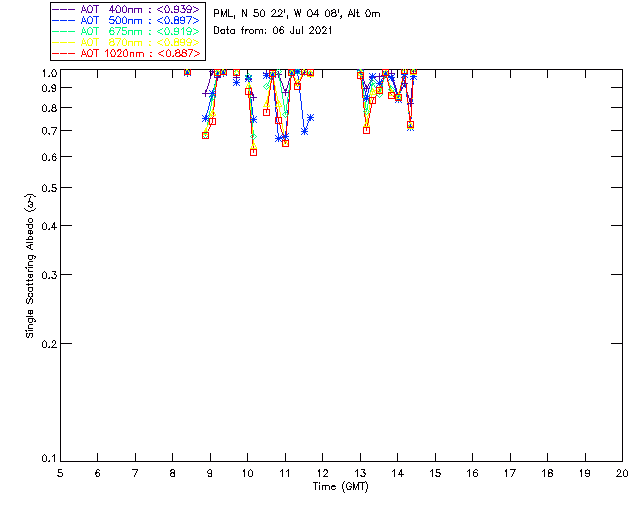Click the purple dashed line sample in legend
Screen dimensions: 640x512
(x=64, y=9)
